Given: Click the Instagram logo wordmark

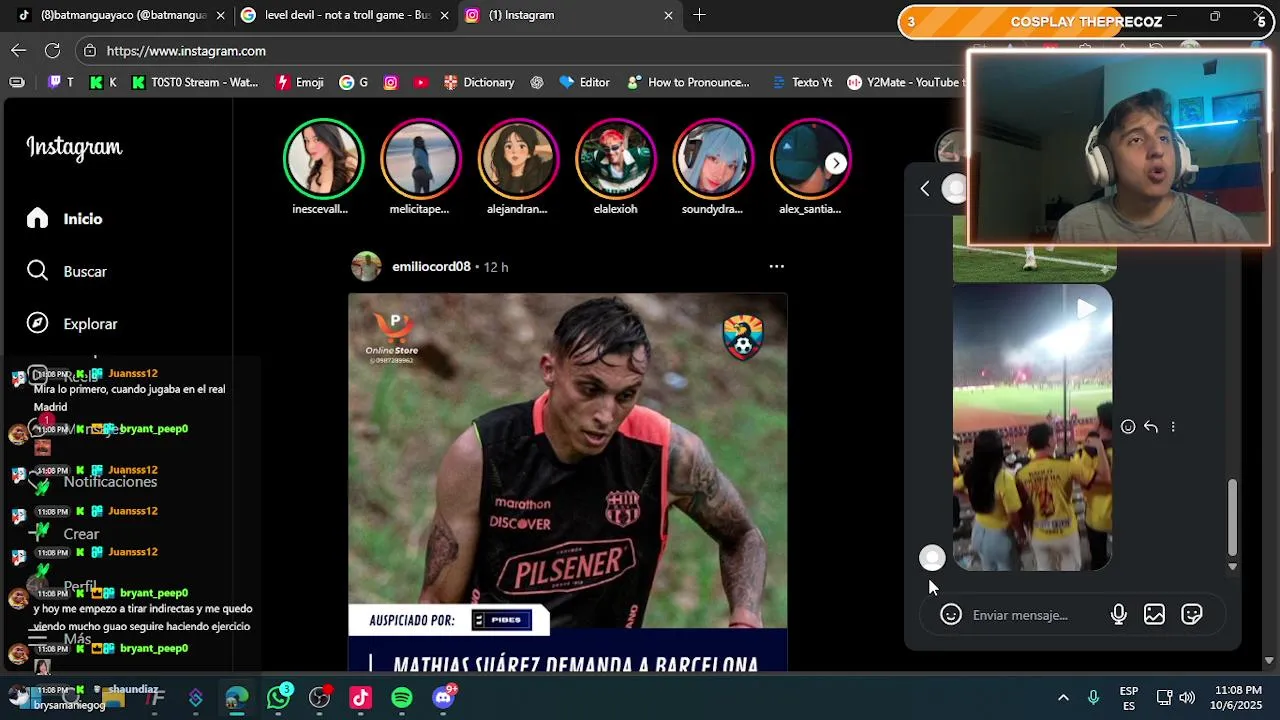Looking at the screenshot, I should (x=74, y=148).
